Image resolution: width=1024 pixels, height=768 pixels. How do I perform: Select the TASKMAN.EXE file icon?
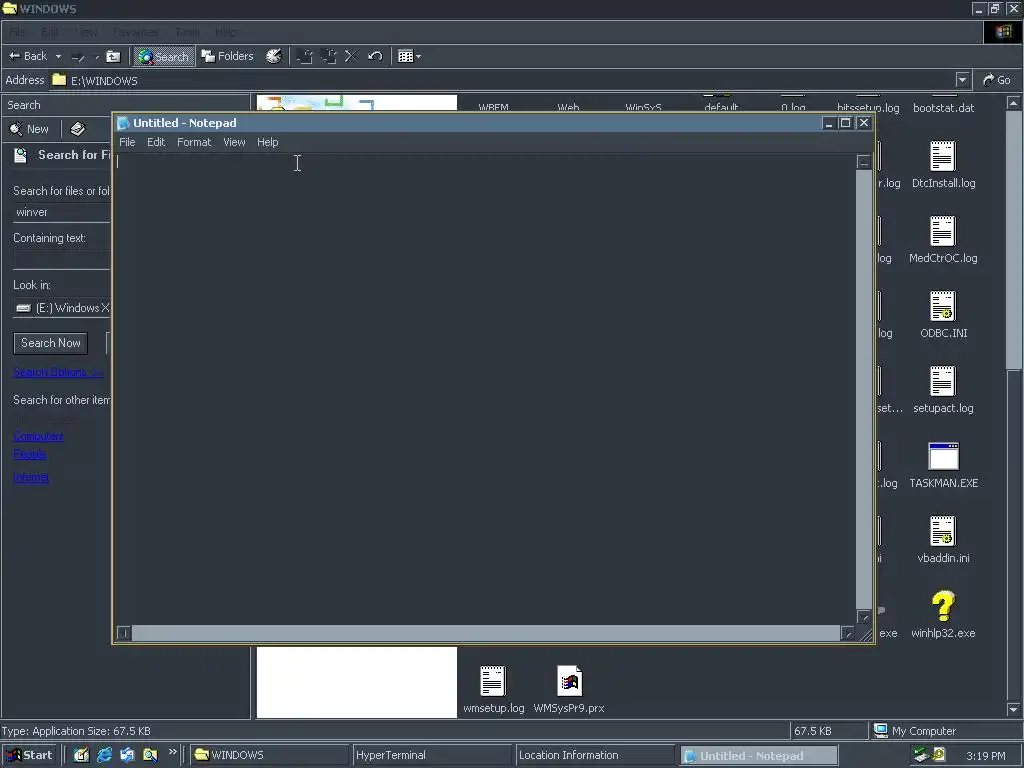click(943, 456)
